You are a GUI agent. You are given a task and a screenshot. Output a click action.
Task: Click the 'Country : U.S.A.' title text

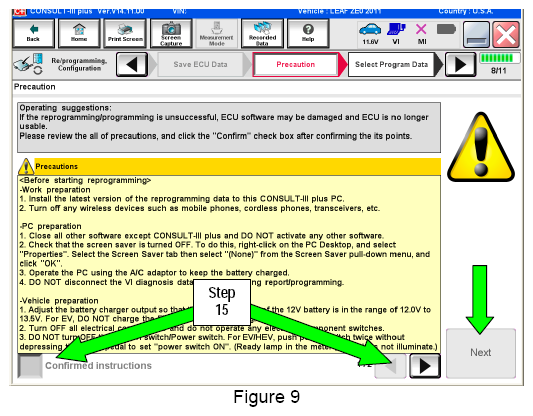466,12
